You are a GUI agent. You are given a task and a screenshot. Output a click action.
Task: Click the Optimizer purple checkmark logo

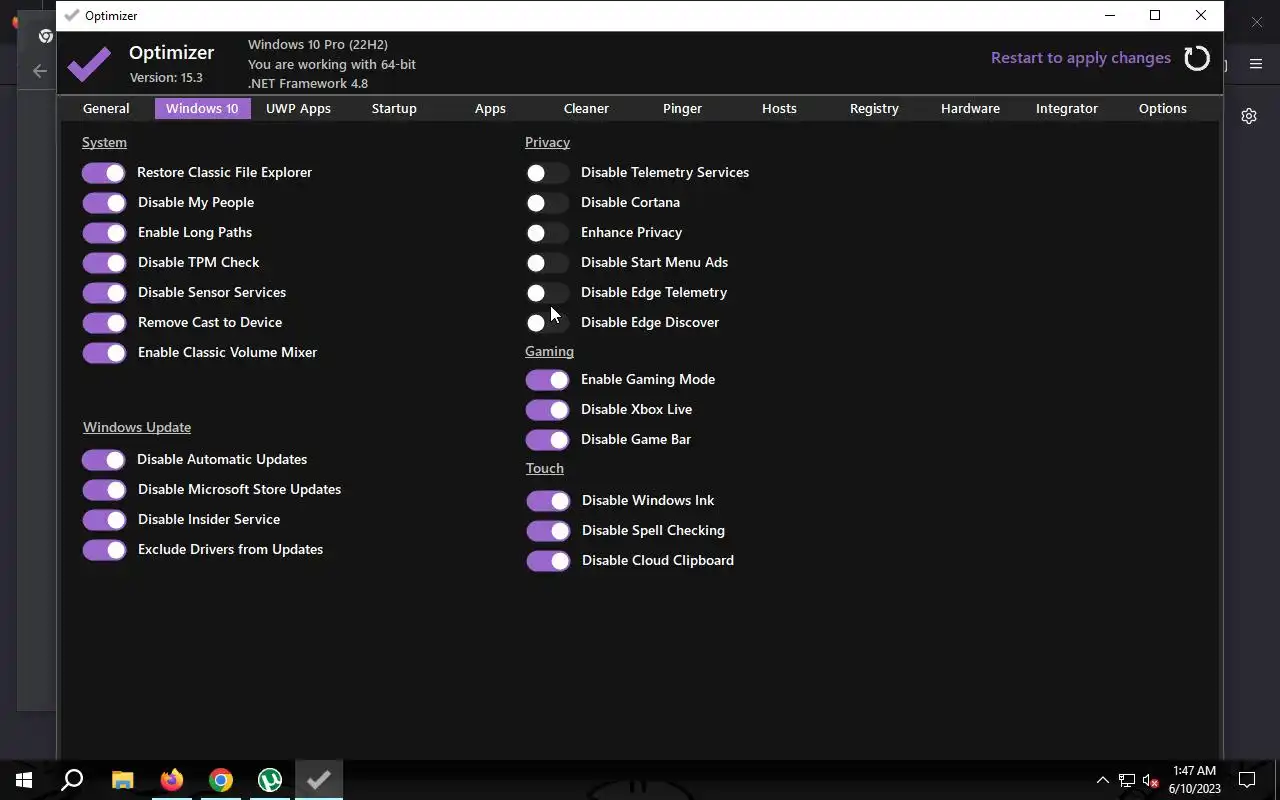click(89, 64)
